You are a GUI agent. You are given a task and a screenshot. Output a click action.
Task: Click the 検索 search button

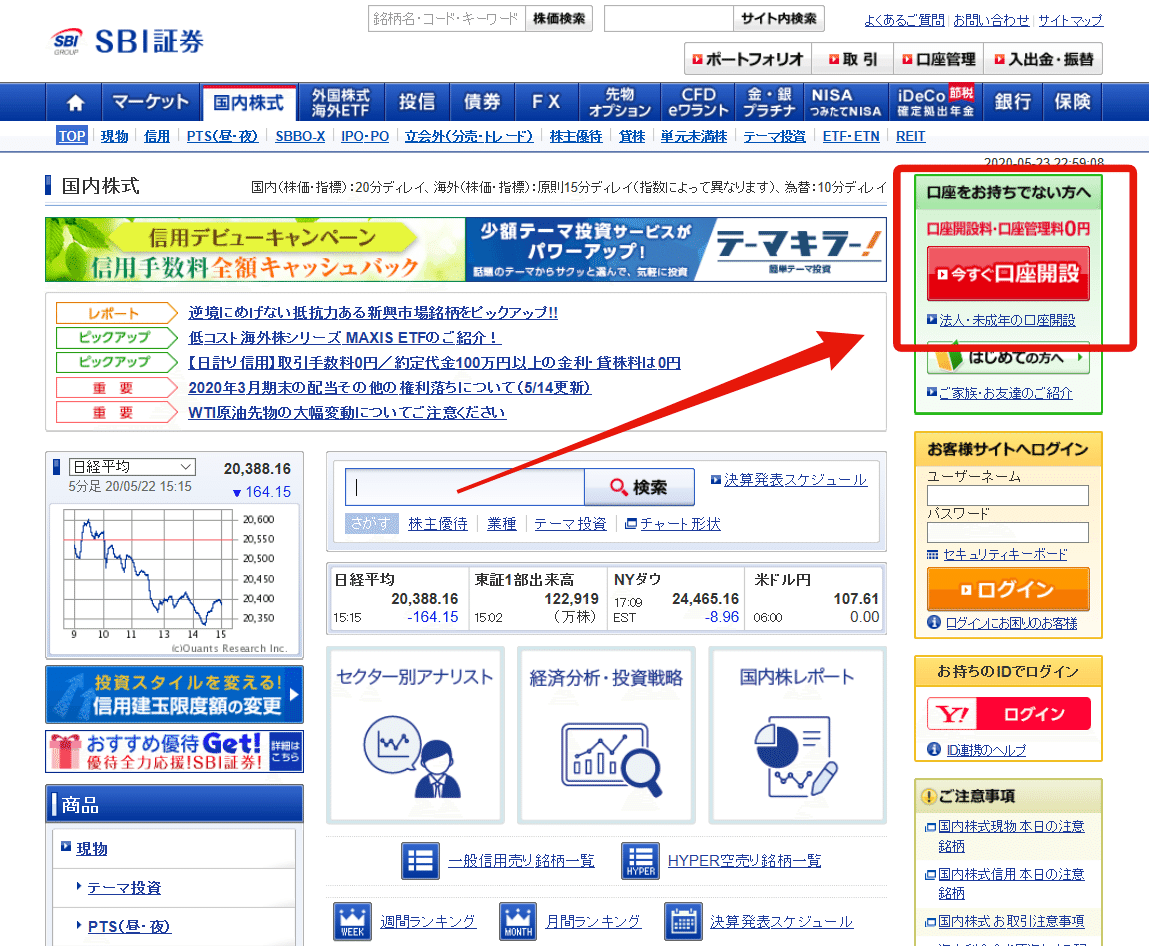tap(639, 487)
